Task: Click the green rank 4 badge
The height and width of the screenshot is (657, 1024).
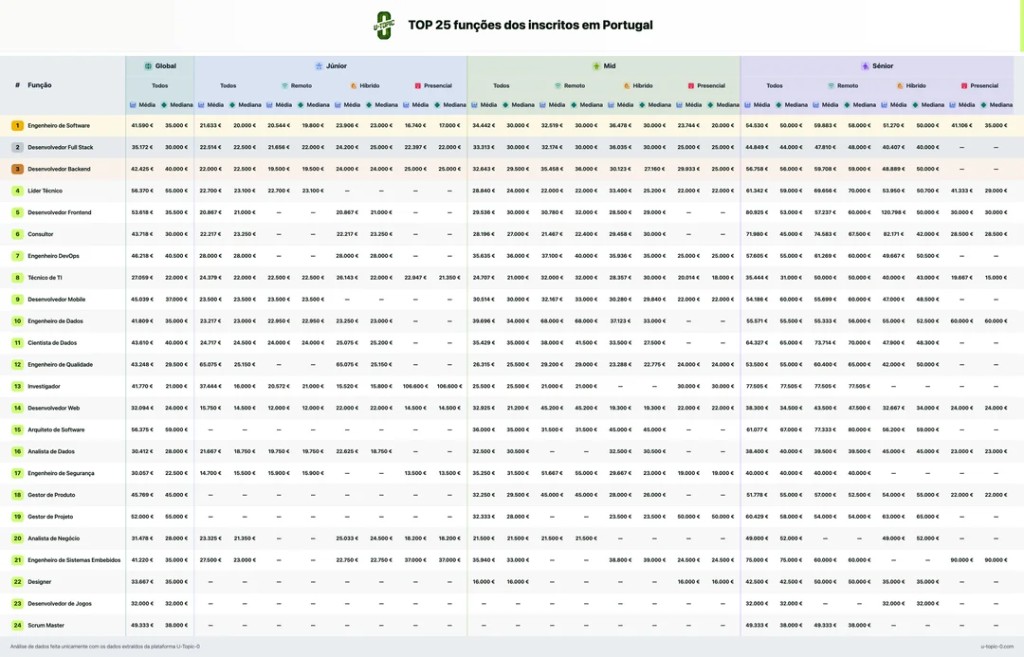Action: (18, 191)
